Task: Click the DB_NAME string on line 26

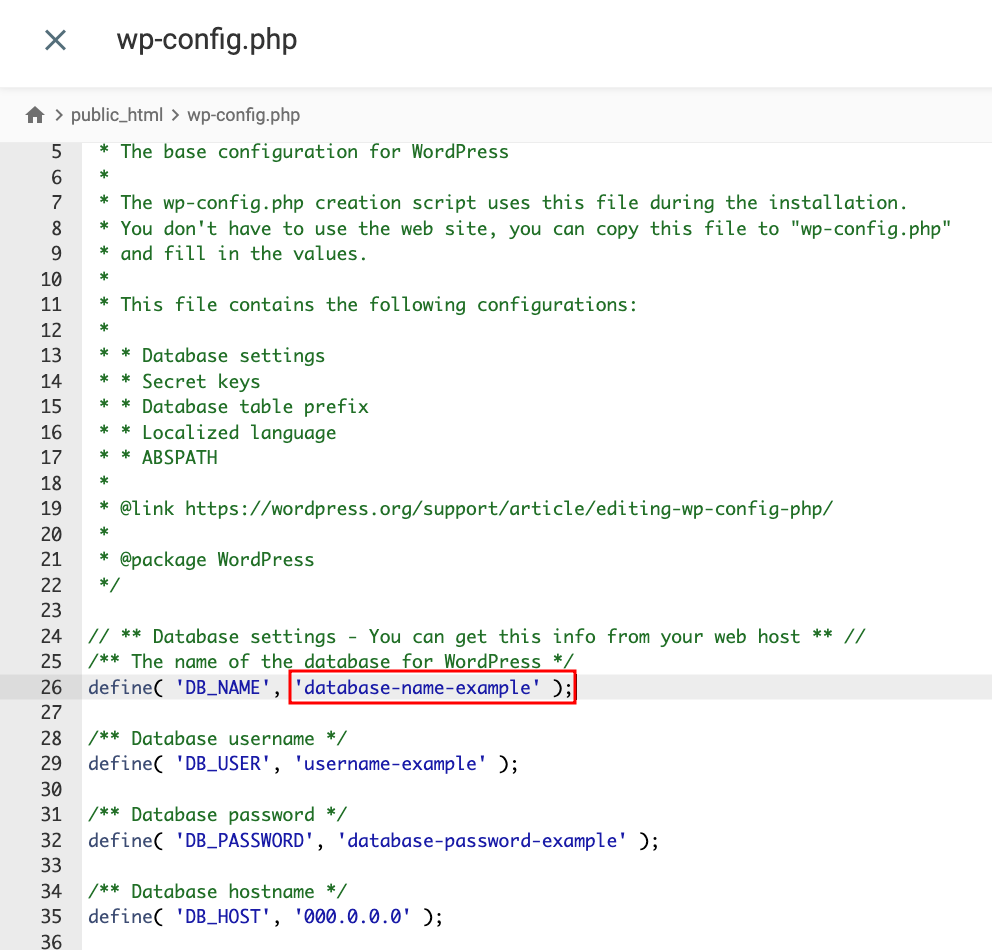Action: point(222,687)
